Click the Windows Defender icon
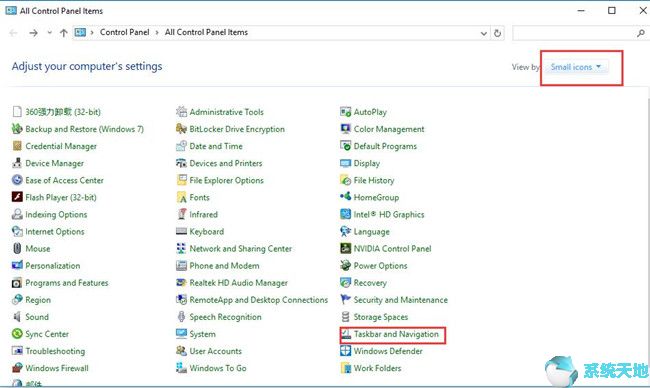The width and height of the screenshot is (650, 388). [345, 351]
